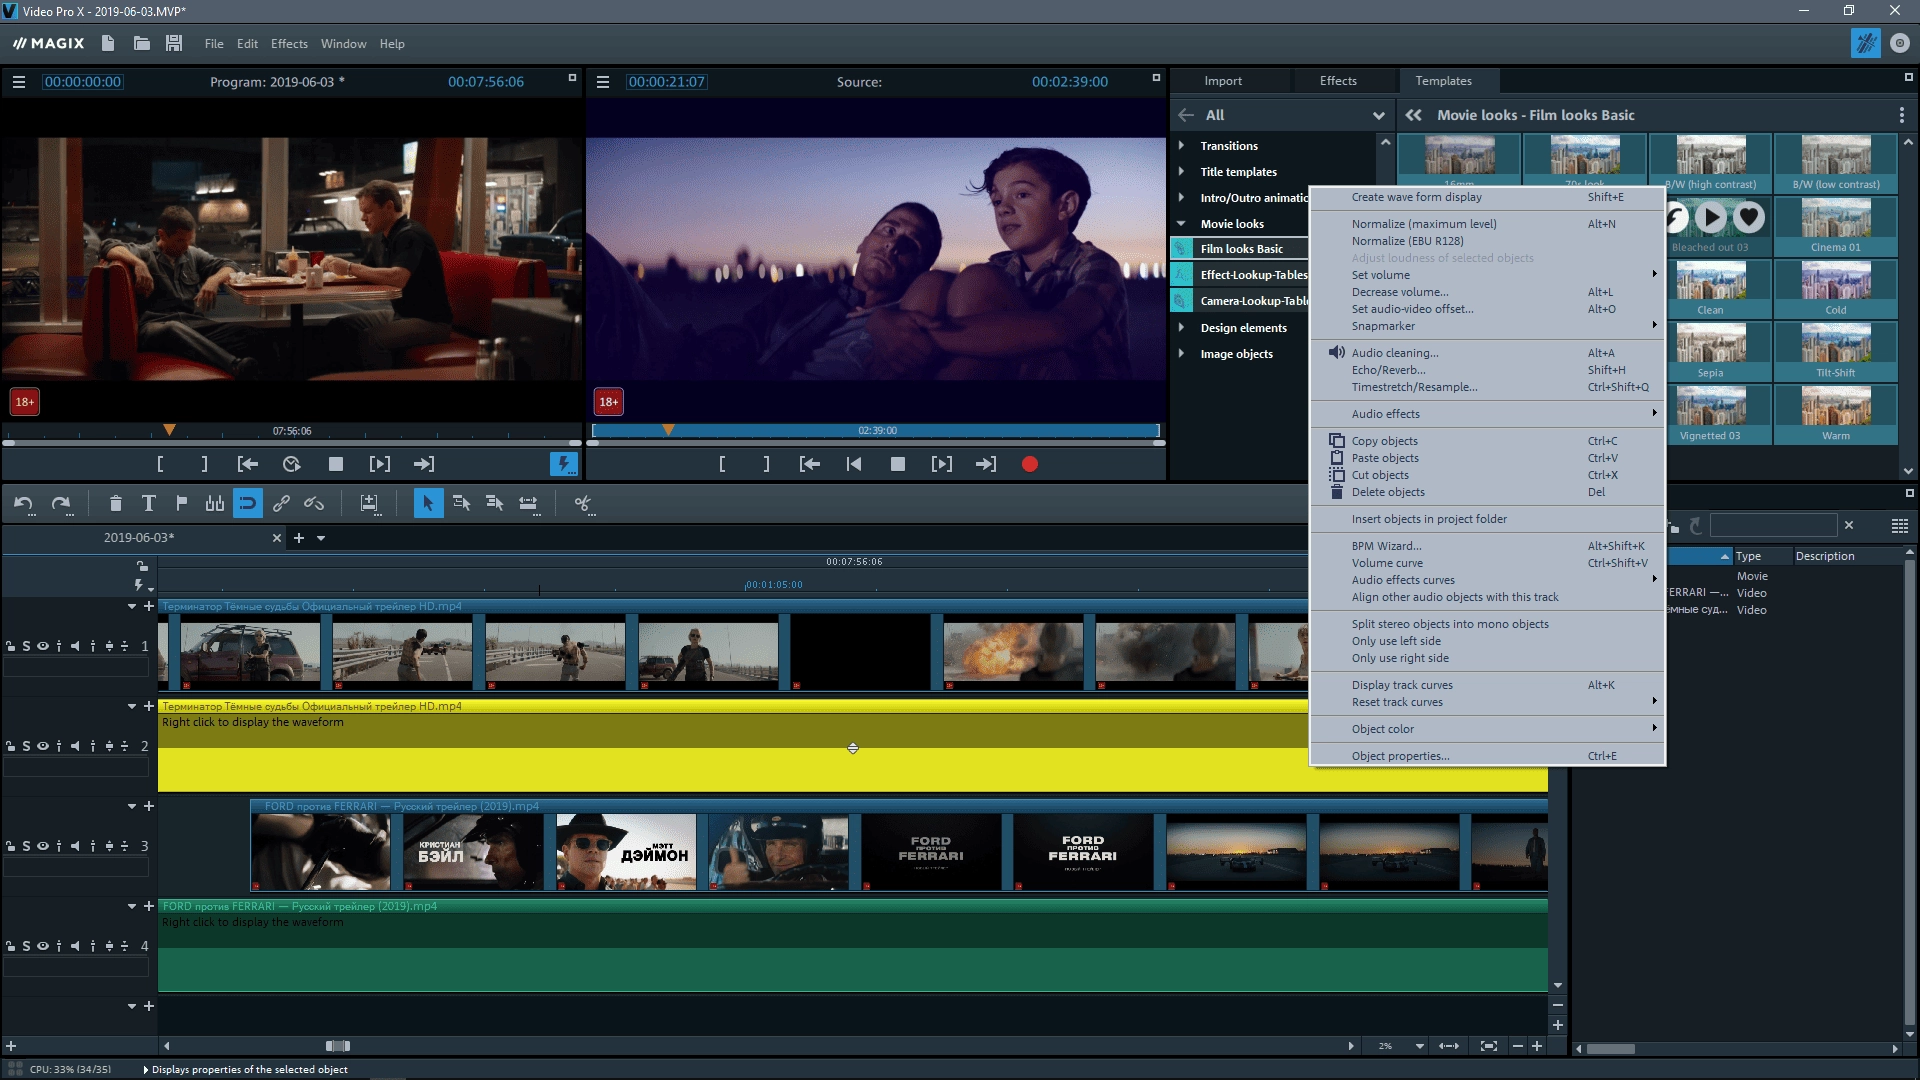The image size is (1920, 1080).
Task: Click the back arrow beside All
Action: 1187,115
